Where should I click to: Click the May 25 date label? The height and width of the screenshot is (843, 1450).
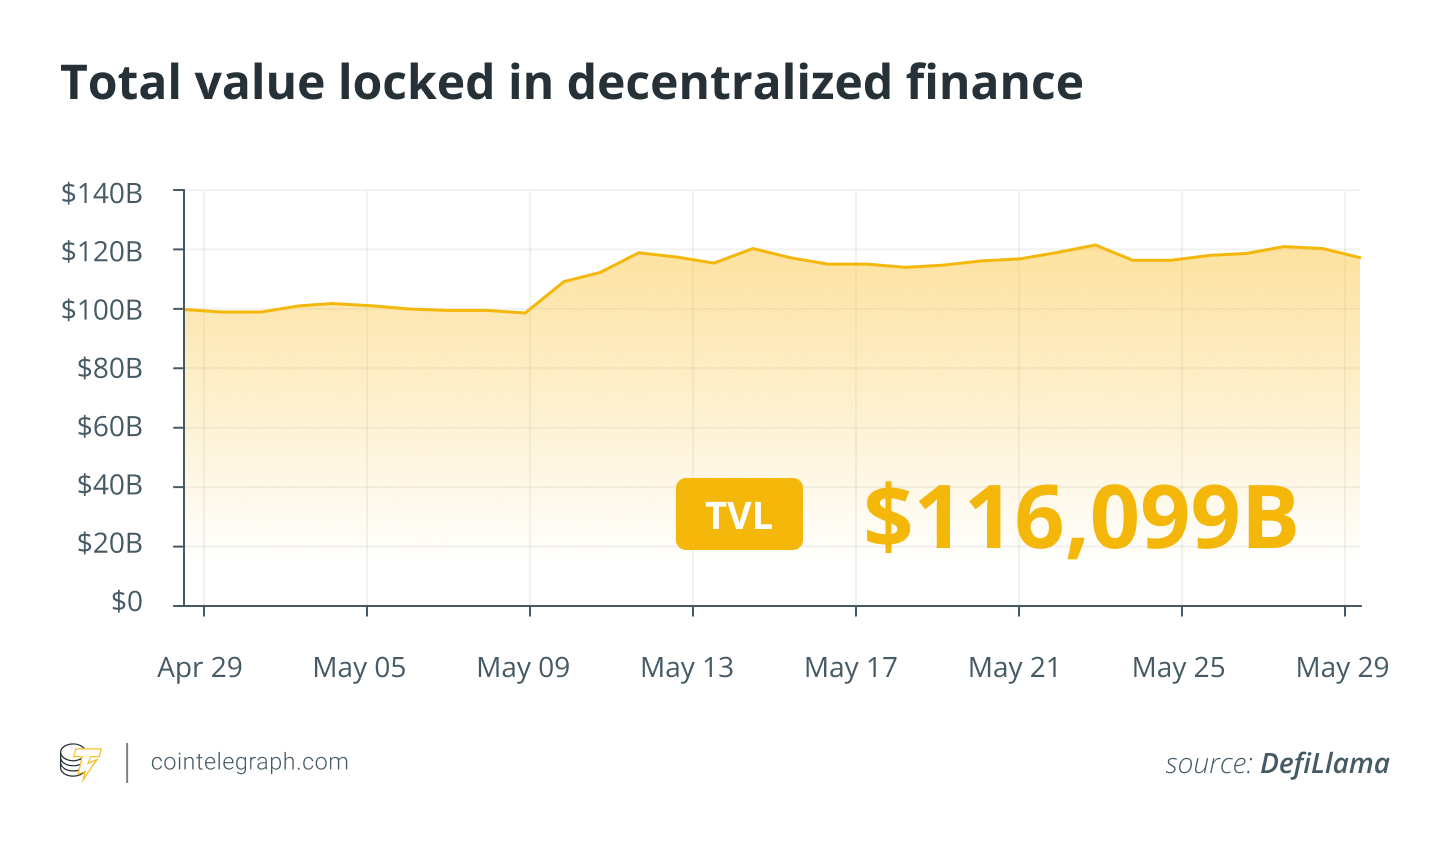(x=1179, y=667)
